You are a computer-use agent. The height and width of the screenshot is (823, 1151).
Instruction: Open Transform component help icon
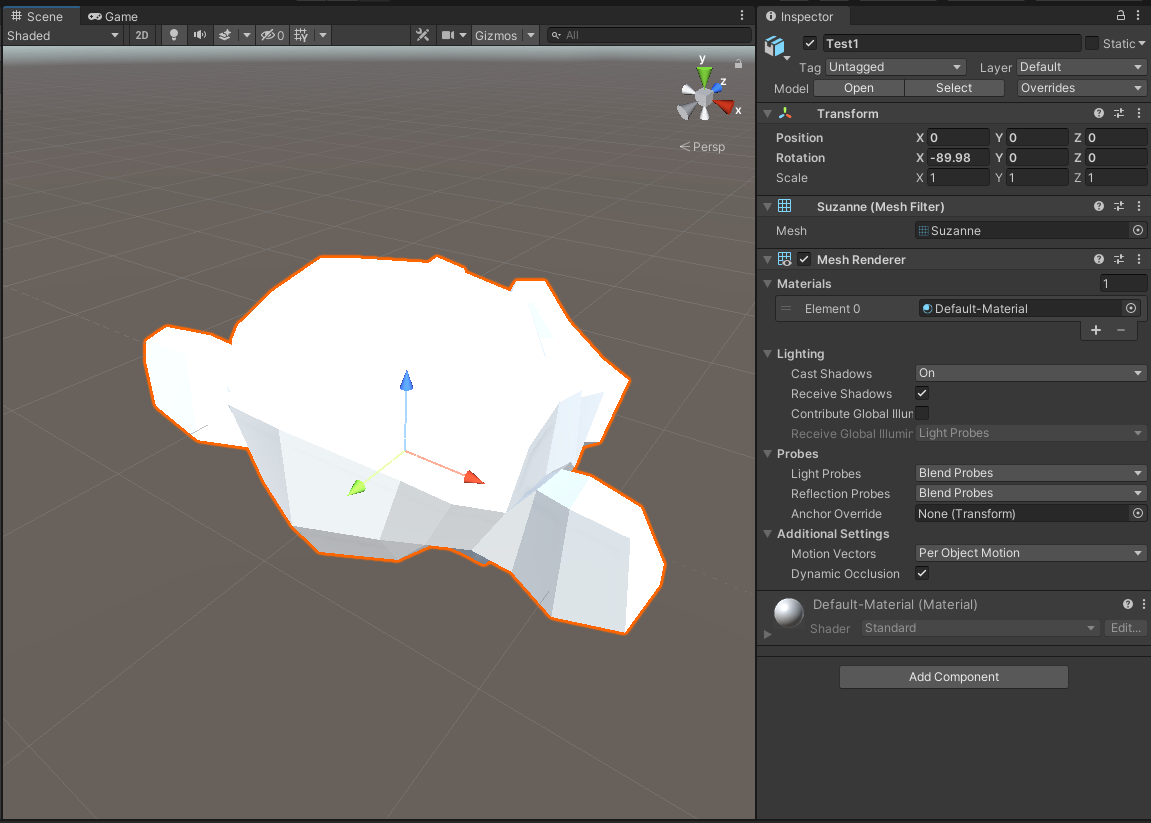(1099, 114)
